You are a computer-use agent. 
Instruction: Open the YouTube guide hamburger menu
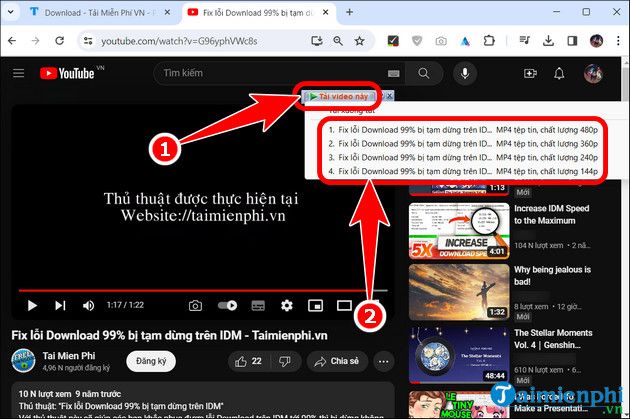18,73
